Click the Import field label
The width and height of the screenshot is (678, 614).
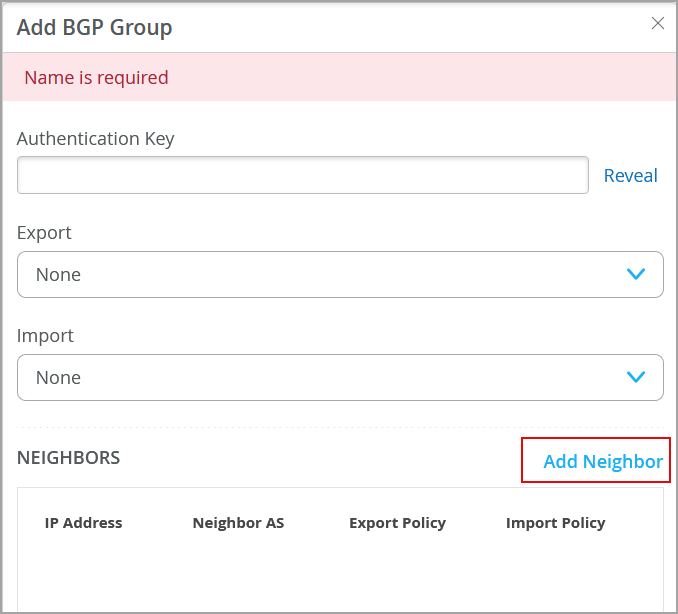[x=45, y=335]
